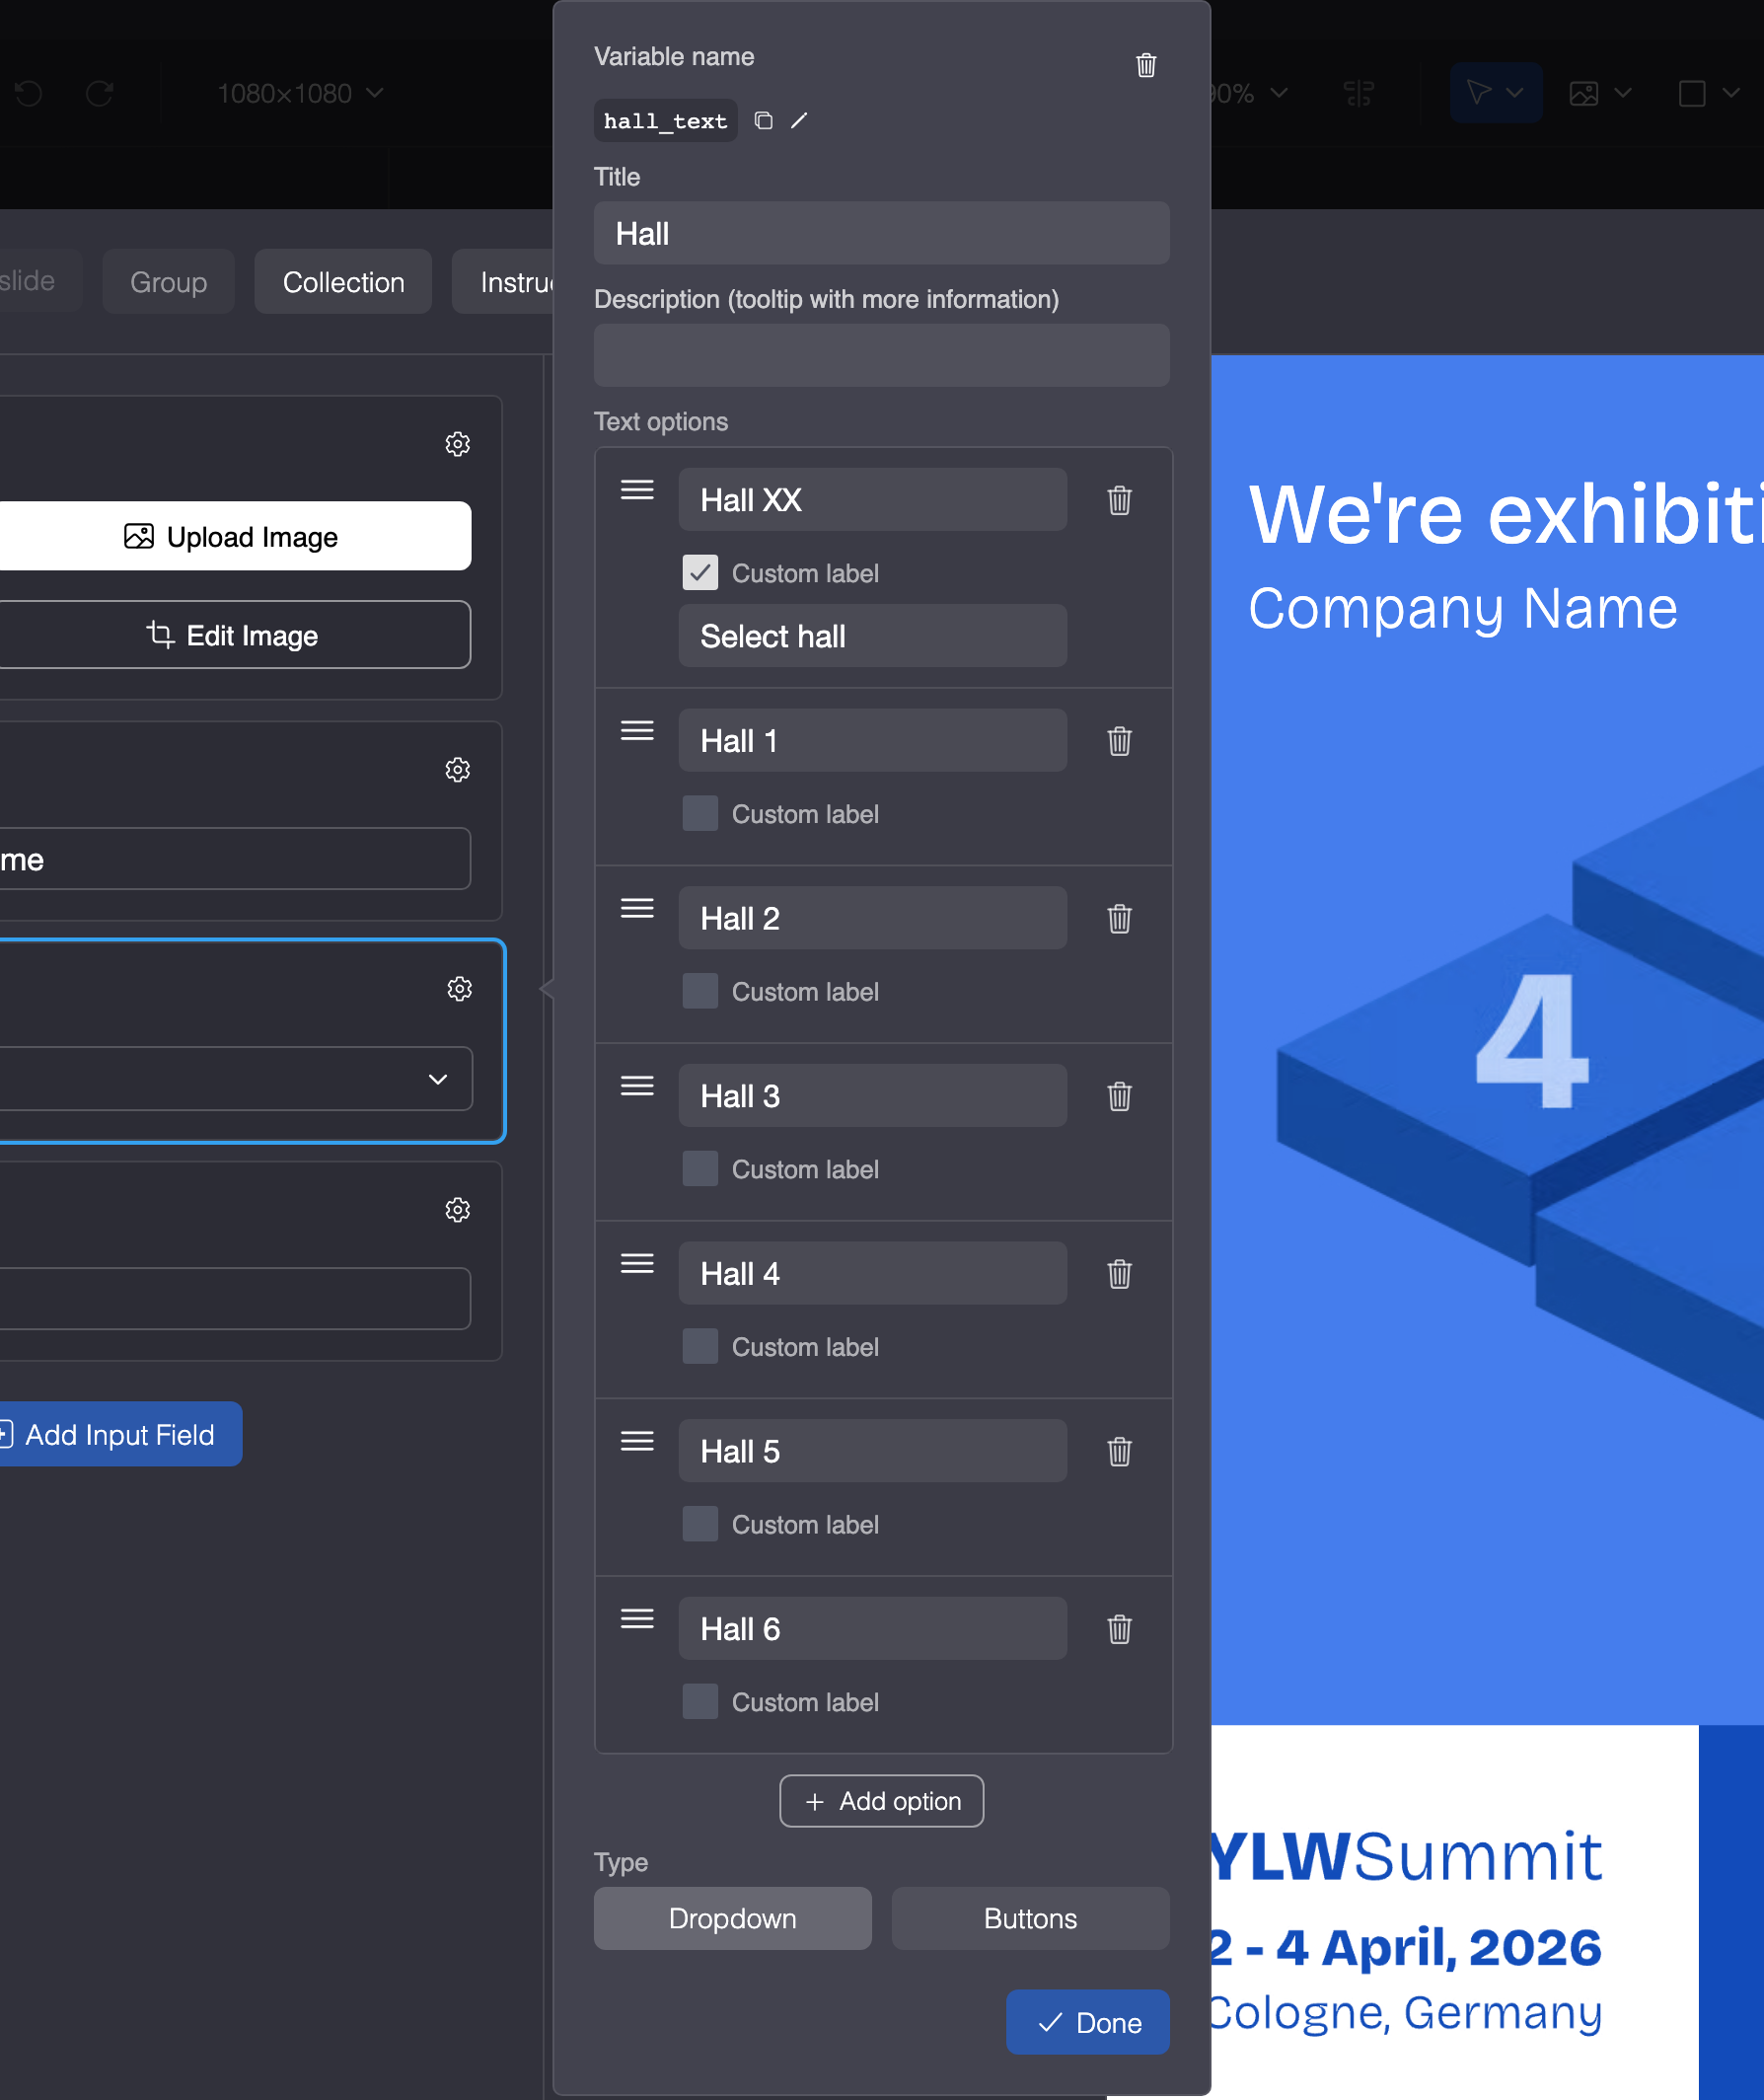Delete the Hall 5 option
This screenshot has width=1764, height=2100.
tap(1119, 1451)
